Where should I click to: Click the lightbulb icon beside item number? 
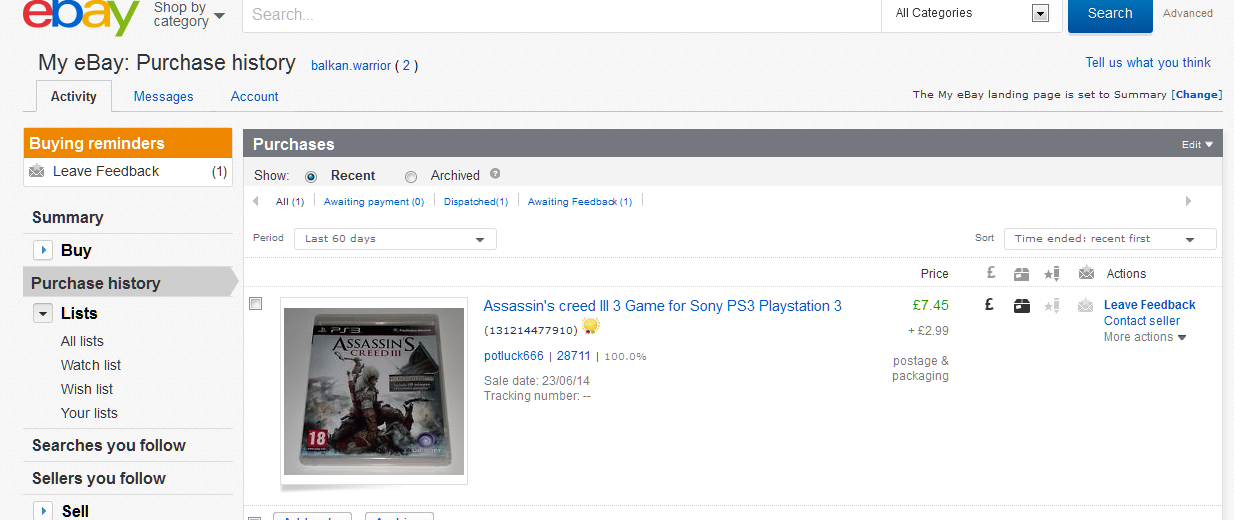tap(590, 326)
